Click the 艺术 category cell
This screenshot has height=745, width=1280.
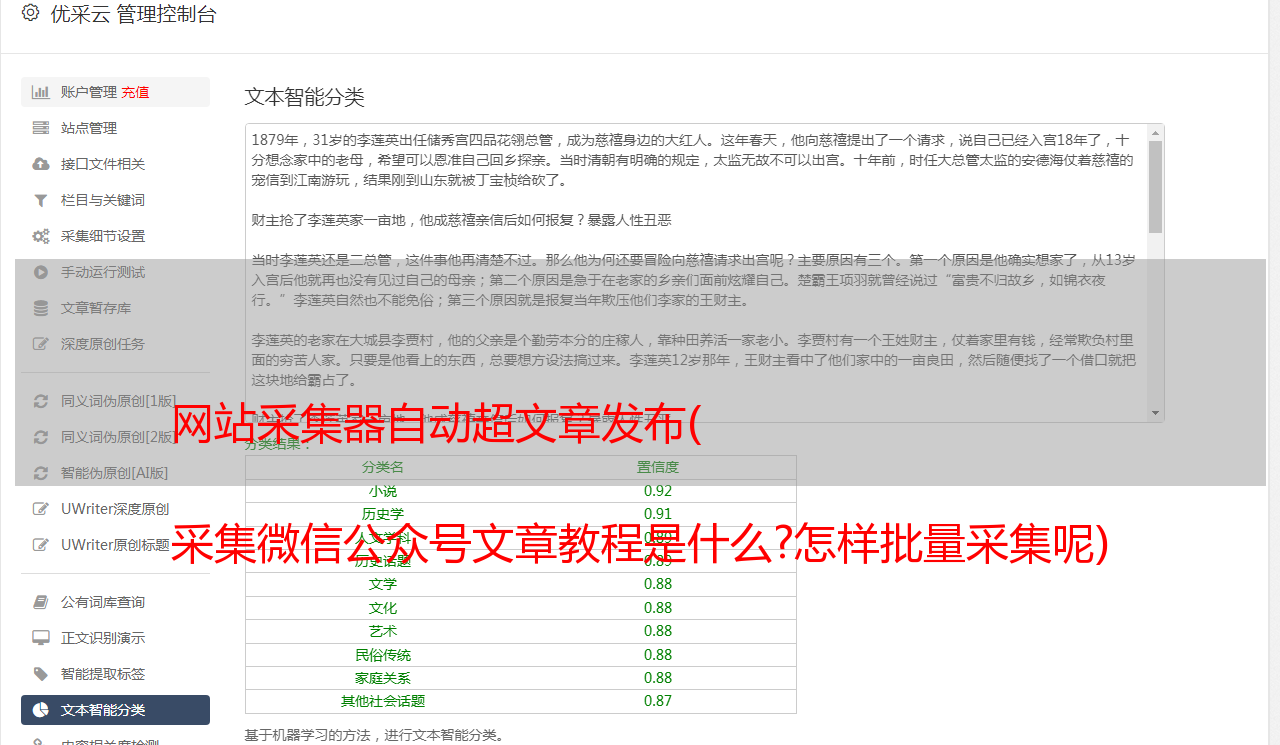click(x=383, y=631)
